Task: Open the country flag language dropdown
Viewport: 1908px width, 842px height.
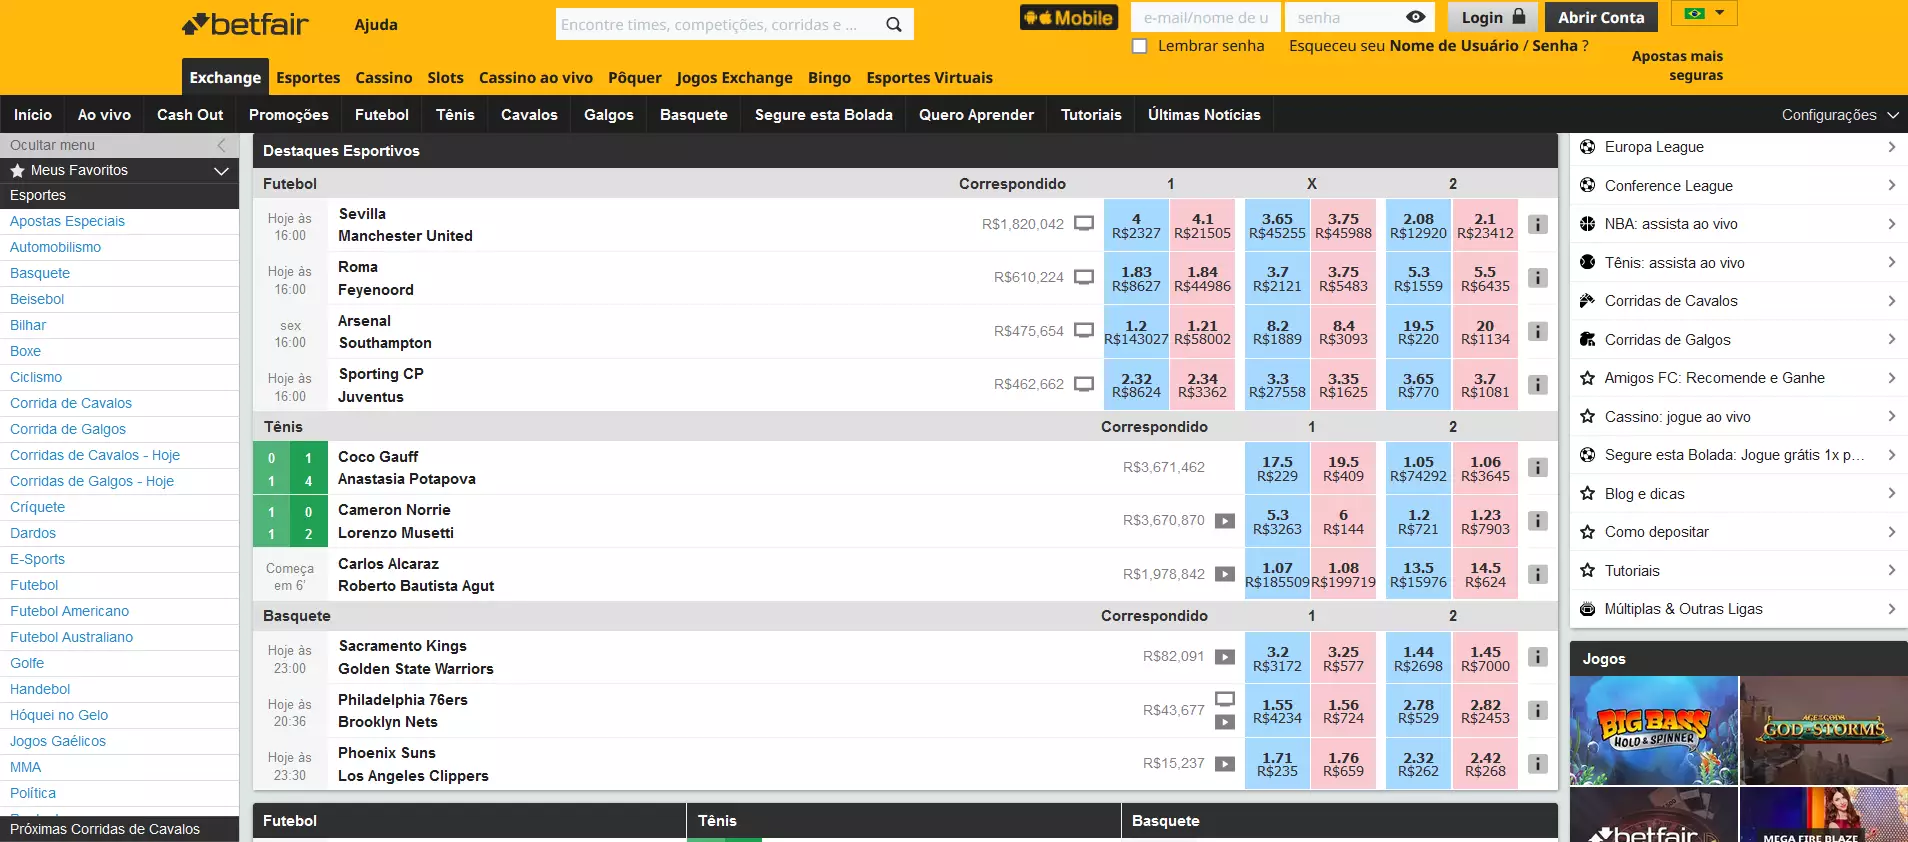Action: point(1704,13)
